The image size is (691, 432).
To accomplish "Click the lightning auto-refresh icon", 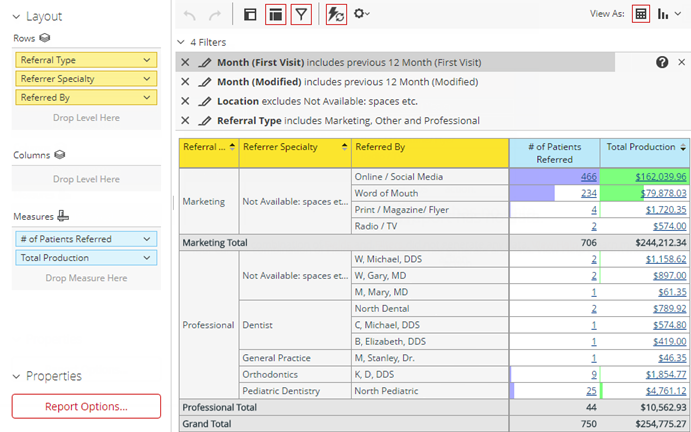I will (x=337, y=15).
